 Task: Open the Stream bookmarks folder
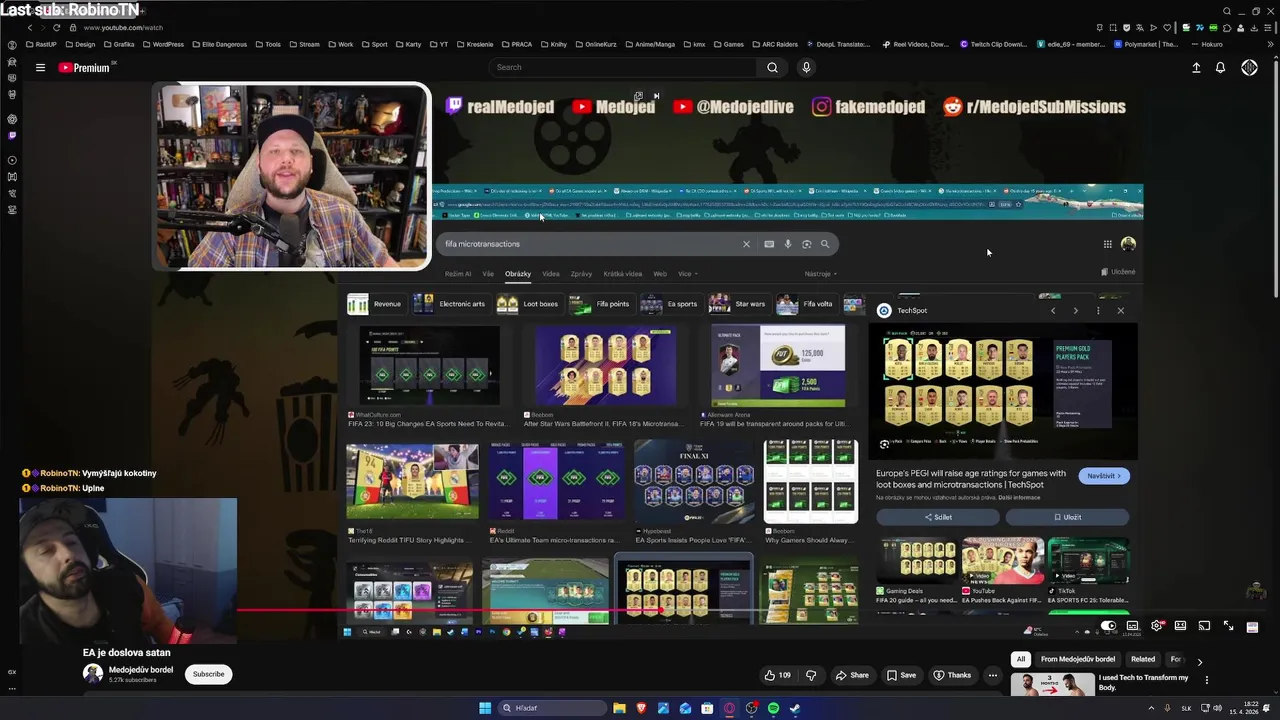(303, 44)
